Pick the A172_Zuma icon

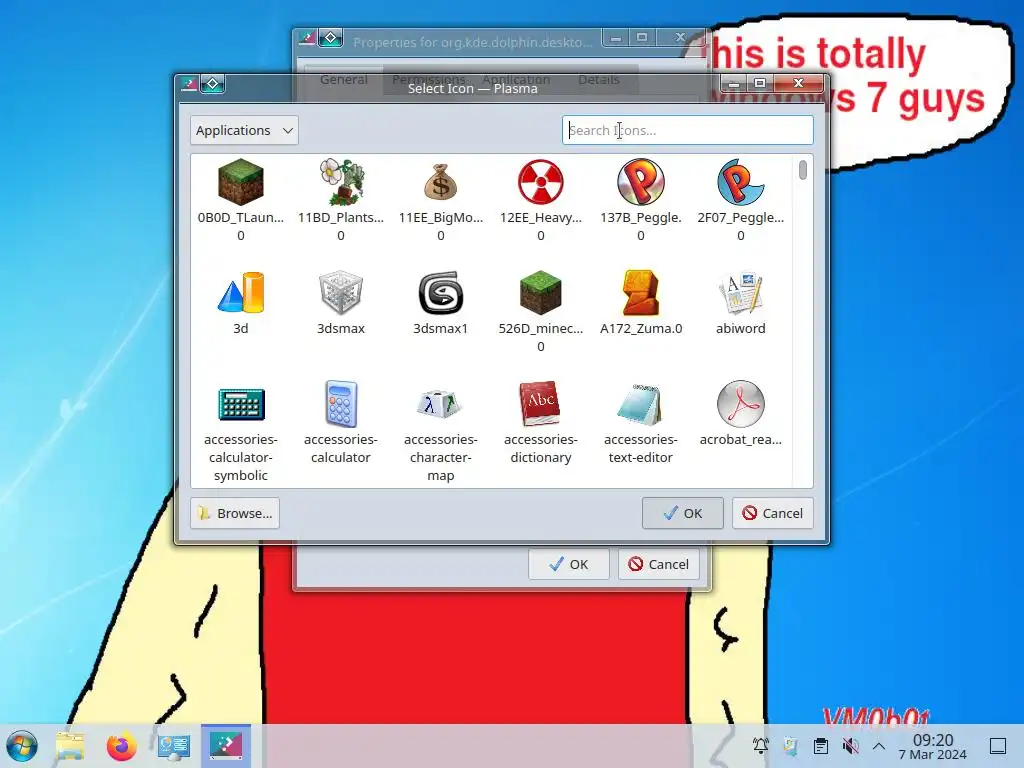pos(641,293)
